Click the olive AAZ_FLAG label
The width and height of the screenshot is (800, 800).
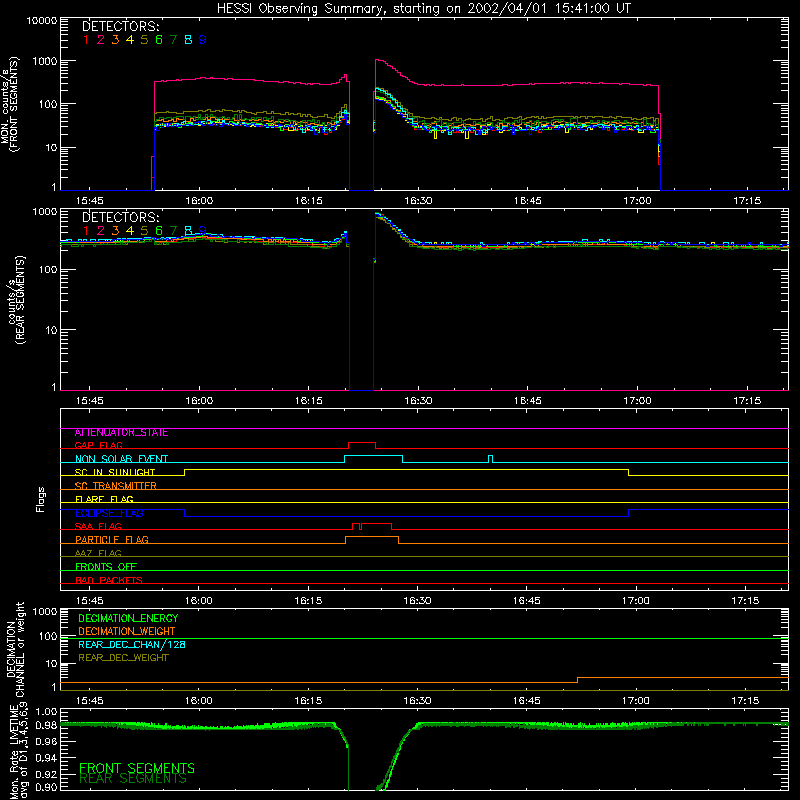pos(98,554)
